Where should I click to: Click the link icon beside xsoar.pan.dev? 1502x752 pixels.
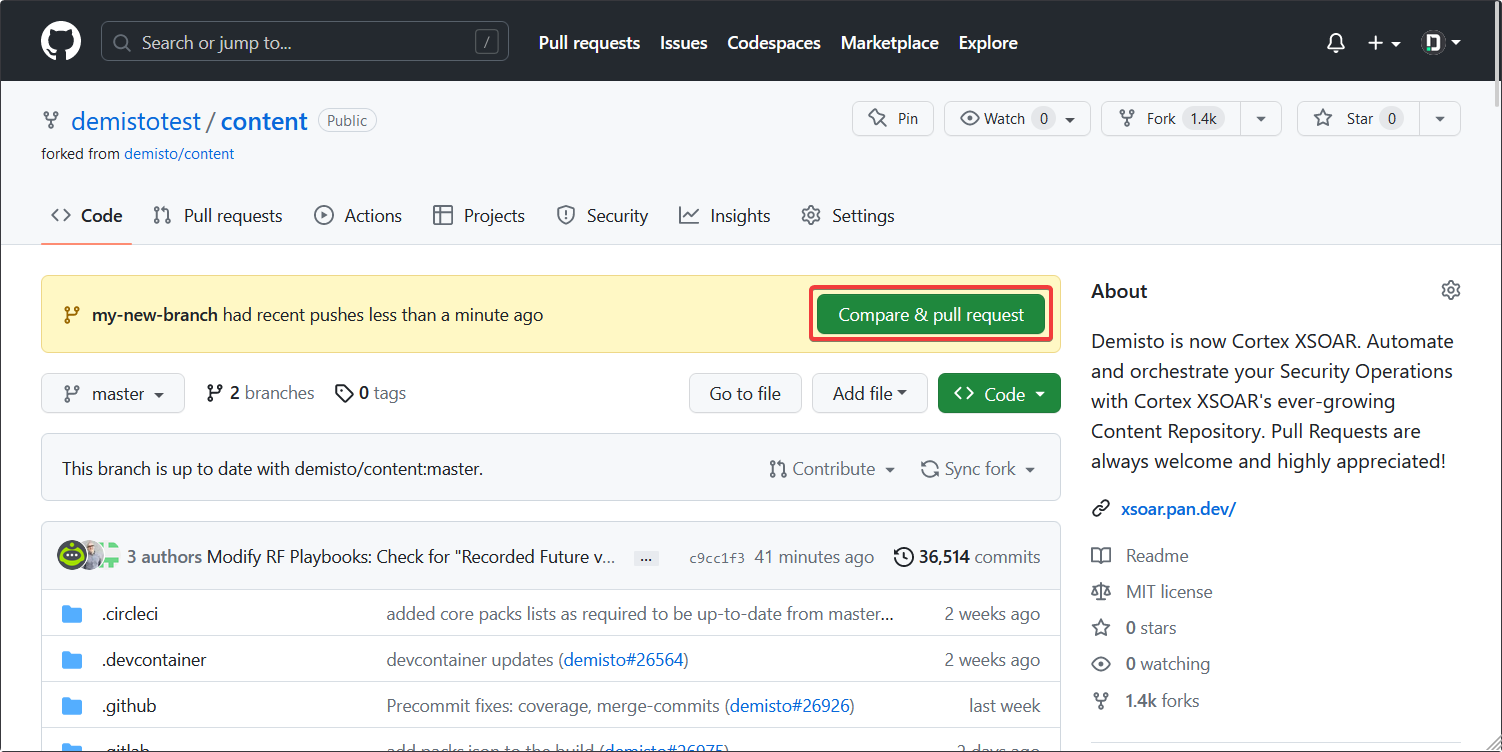[x=1101, y=509]
